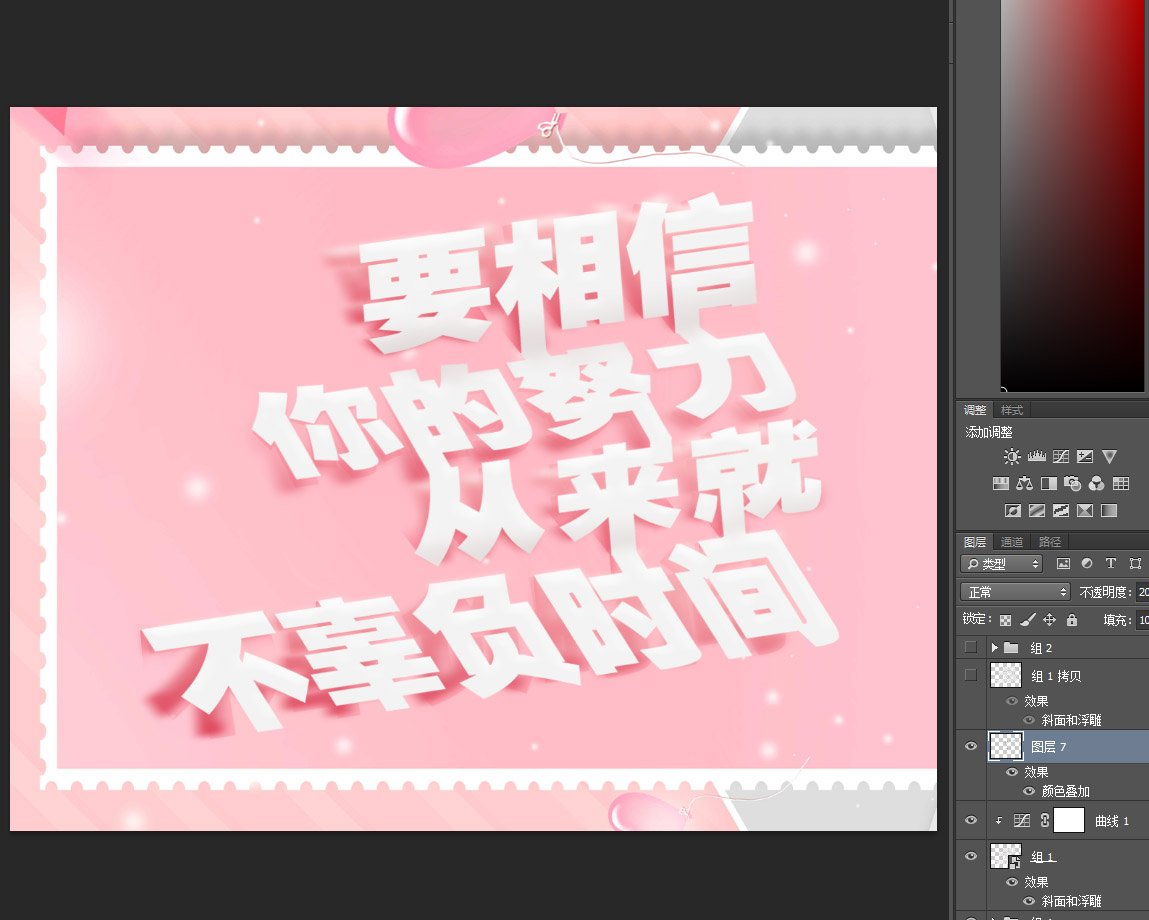The image size is (1149, 920).
Task: Lock layer position
Action: click(x=1049, y=620)
